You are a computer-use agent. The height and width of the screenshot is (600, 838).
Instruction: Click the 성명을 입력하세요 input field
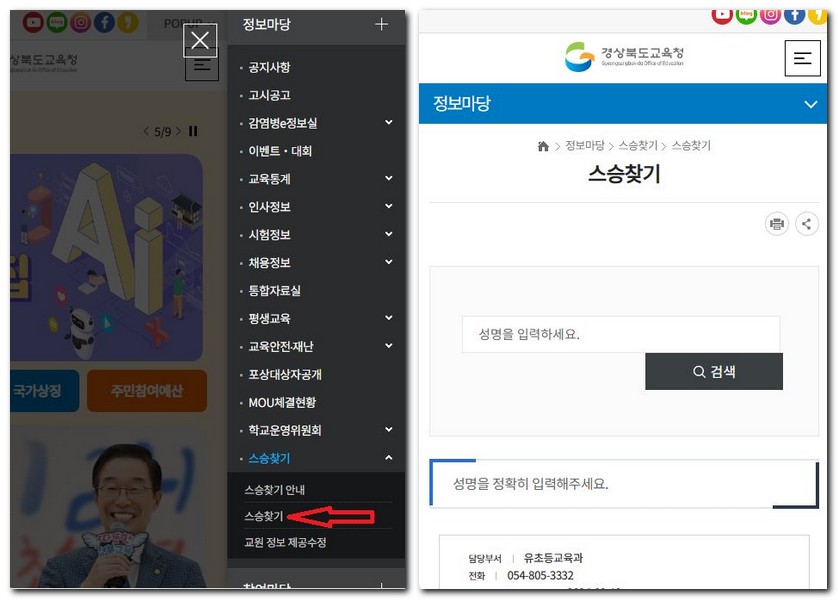point(622,333)
